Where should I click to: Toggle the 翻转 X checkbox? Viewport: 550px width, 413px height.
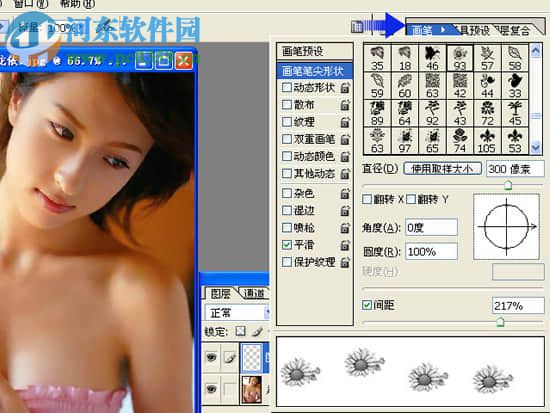click(x=367, y=199)
